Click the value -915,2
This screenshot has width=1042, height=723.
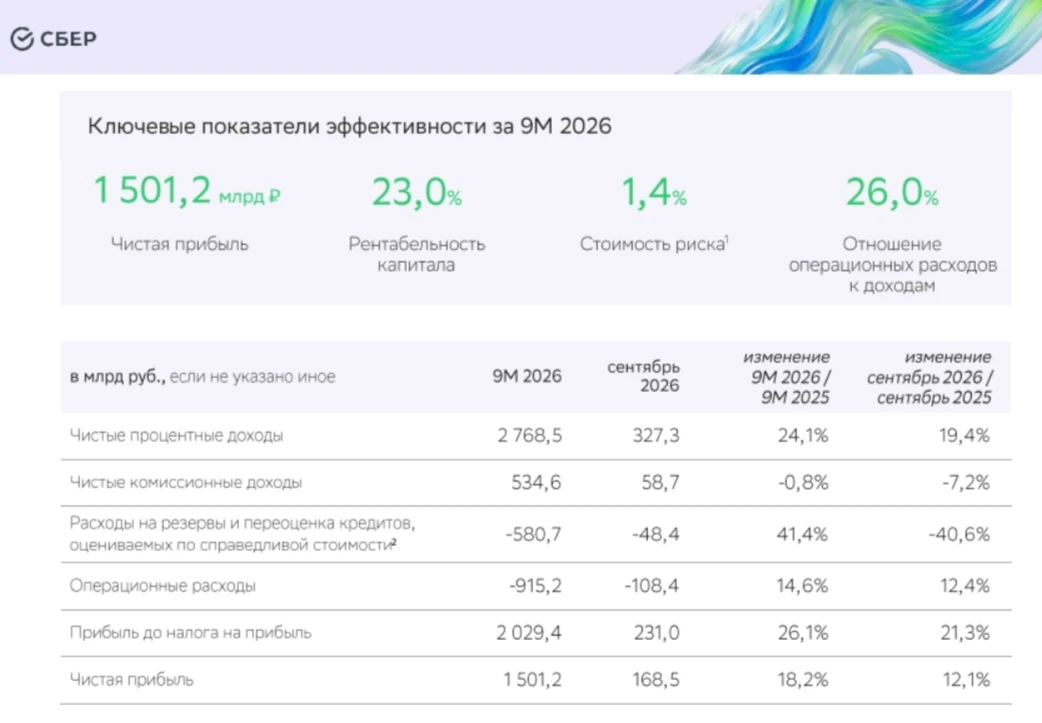click(x=536, y=585)
